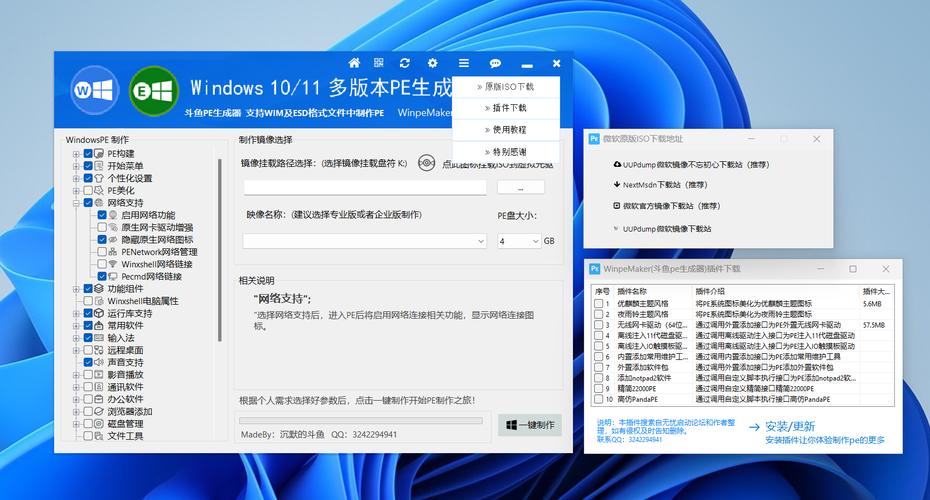
Task: Choose 特别感谢 from the menu
Action: 506,151
